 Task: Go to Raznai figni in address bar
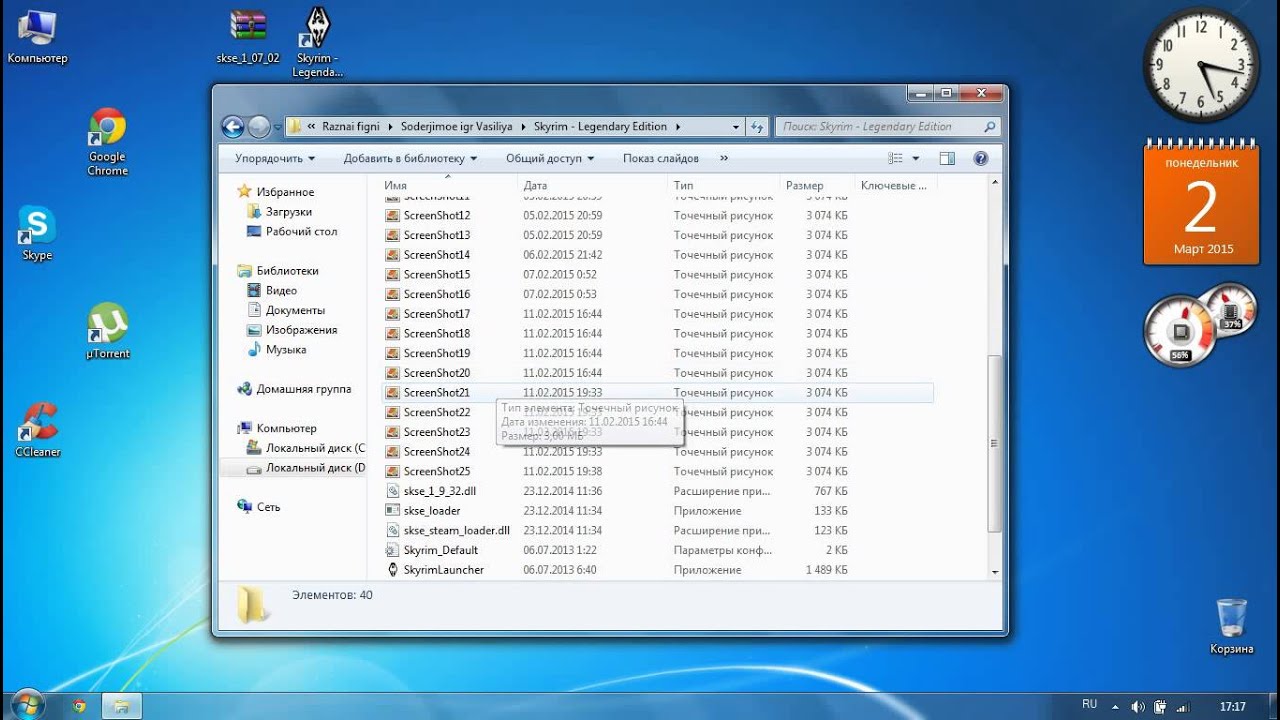[351, 127]
